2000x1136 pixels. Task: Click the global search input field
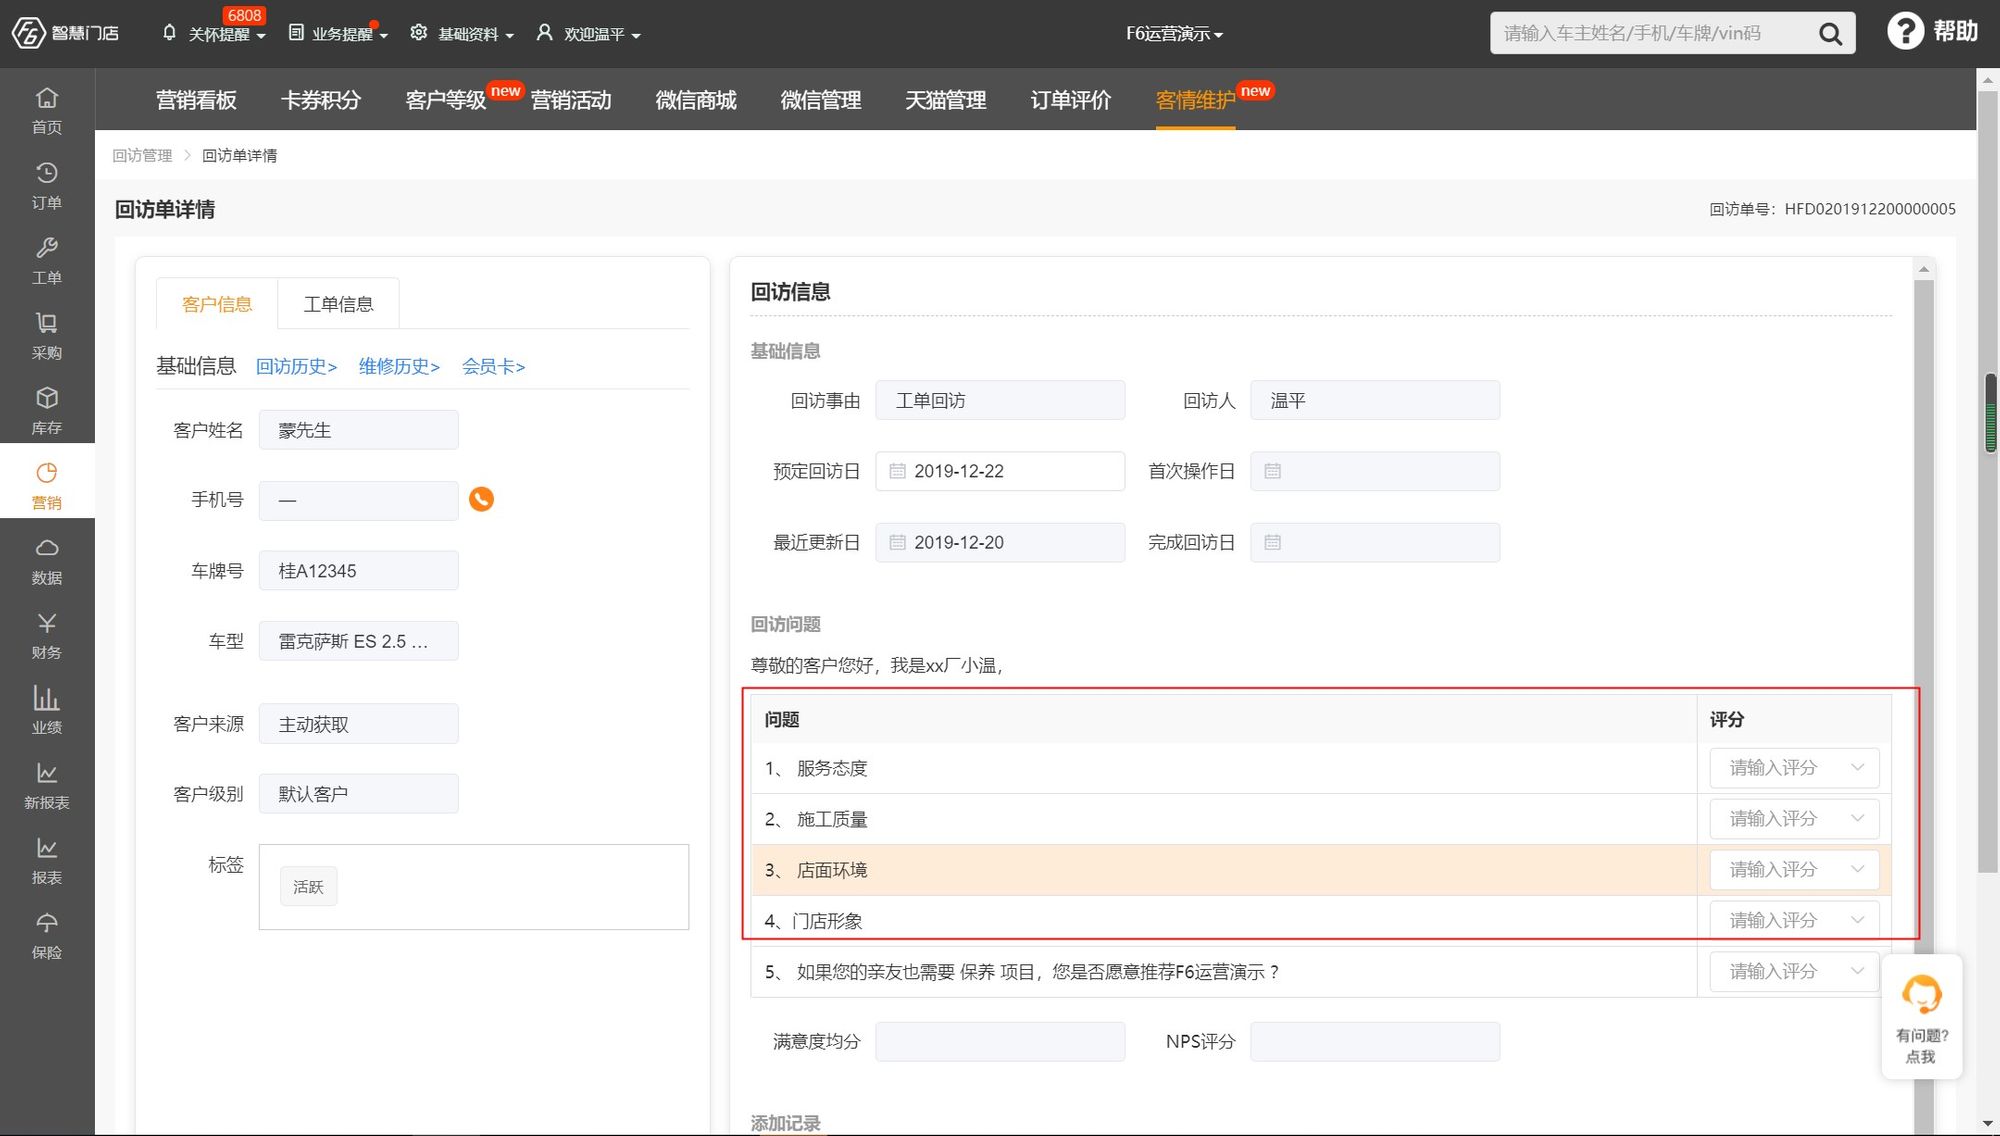(1655, 34)
